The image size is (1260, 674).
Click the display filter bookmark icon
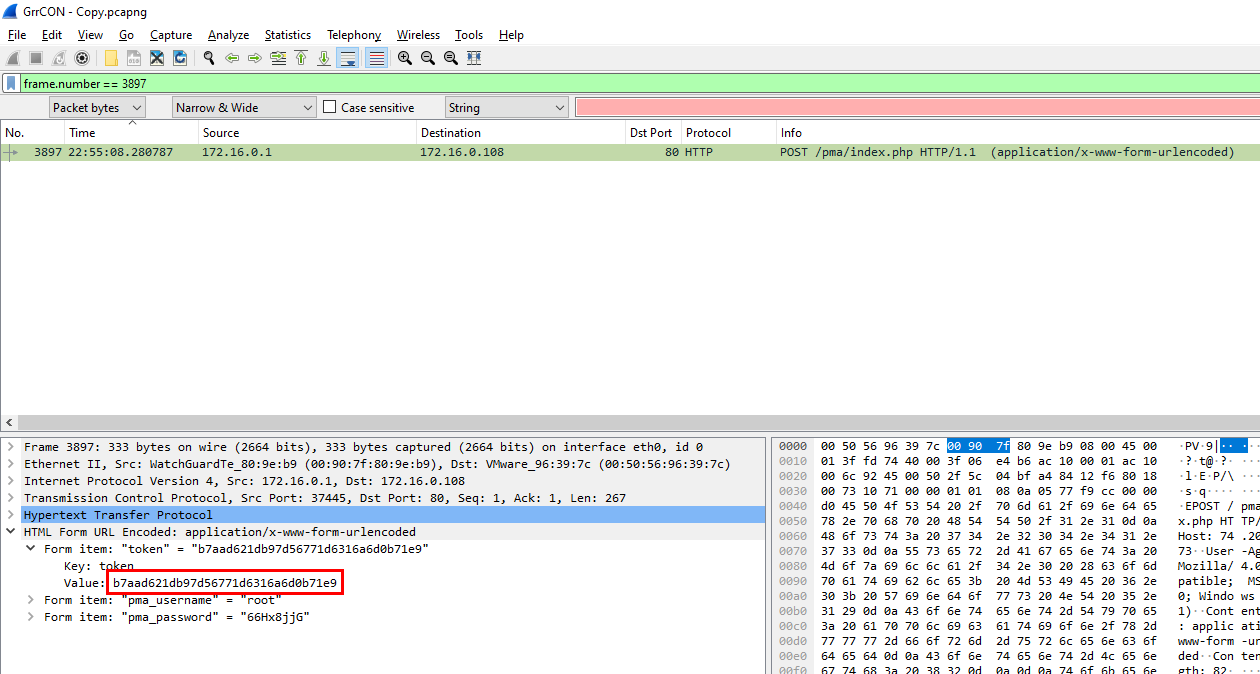tap(11, 84)
